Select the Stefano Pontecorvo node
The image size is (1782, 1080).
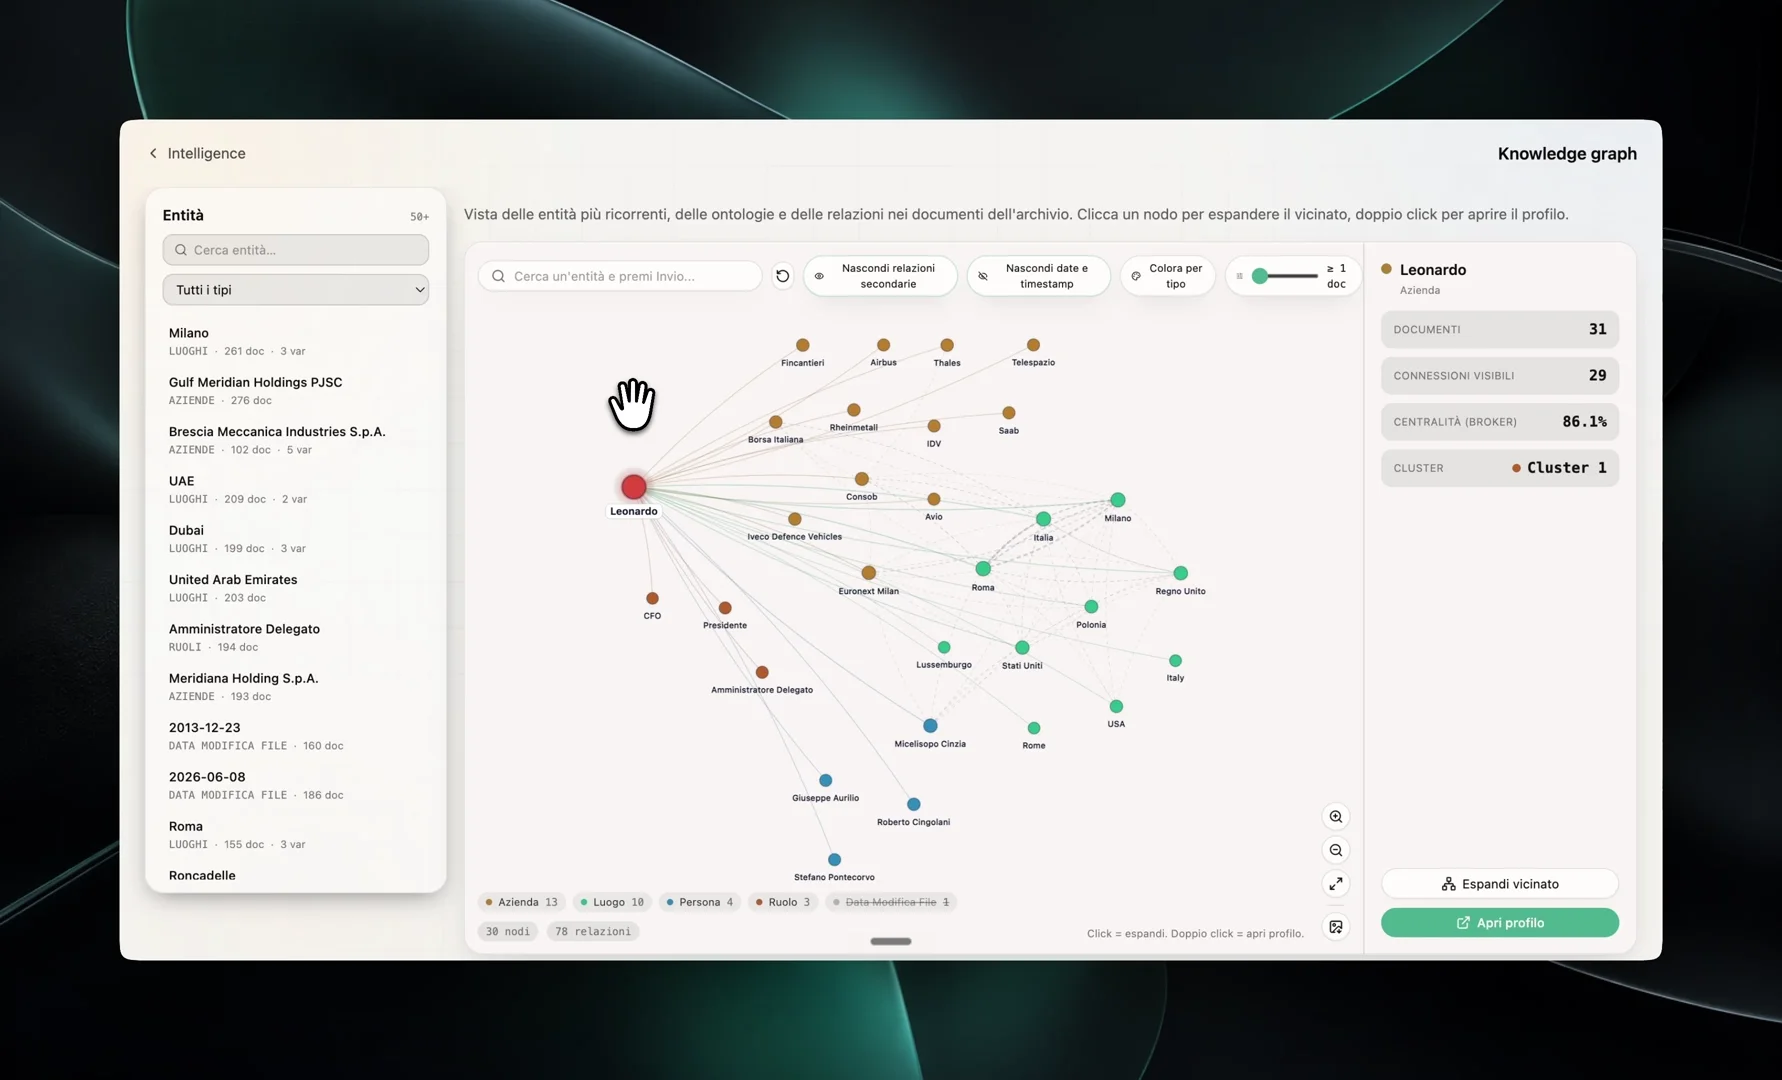pos(835,860)
